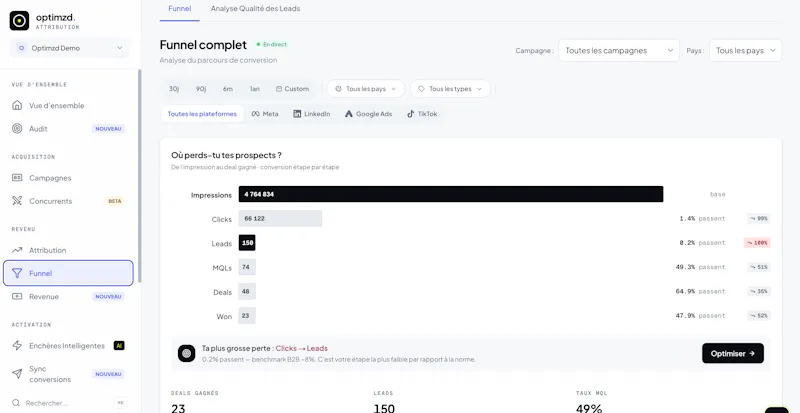Go to the Campagnes section
800x413 pixels.
point(68,178)
